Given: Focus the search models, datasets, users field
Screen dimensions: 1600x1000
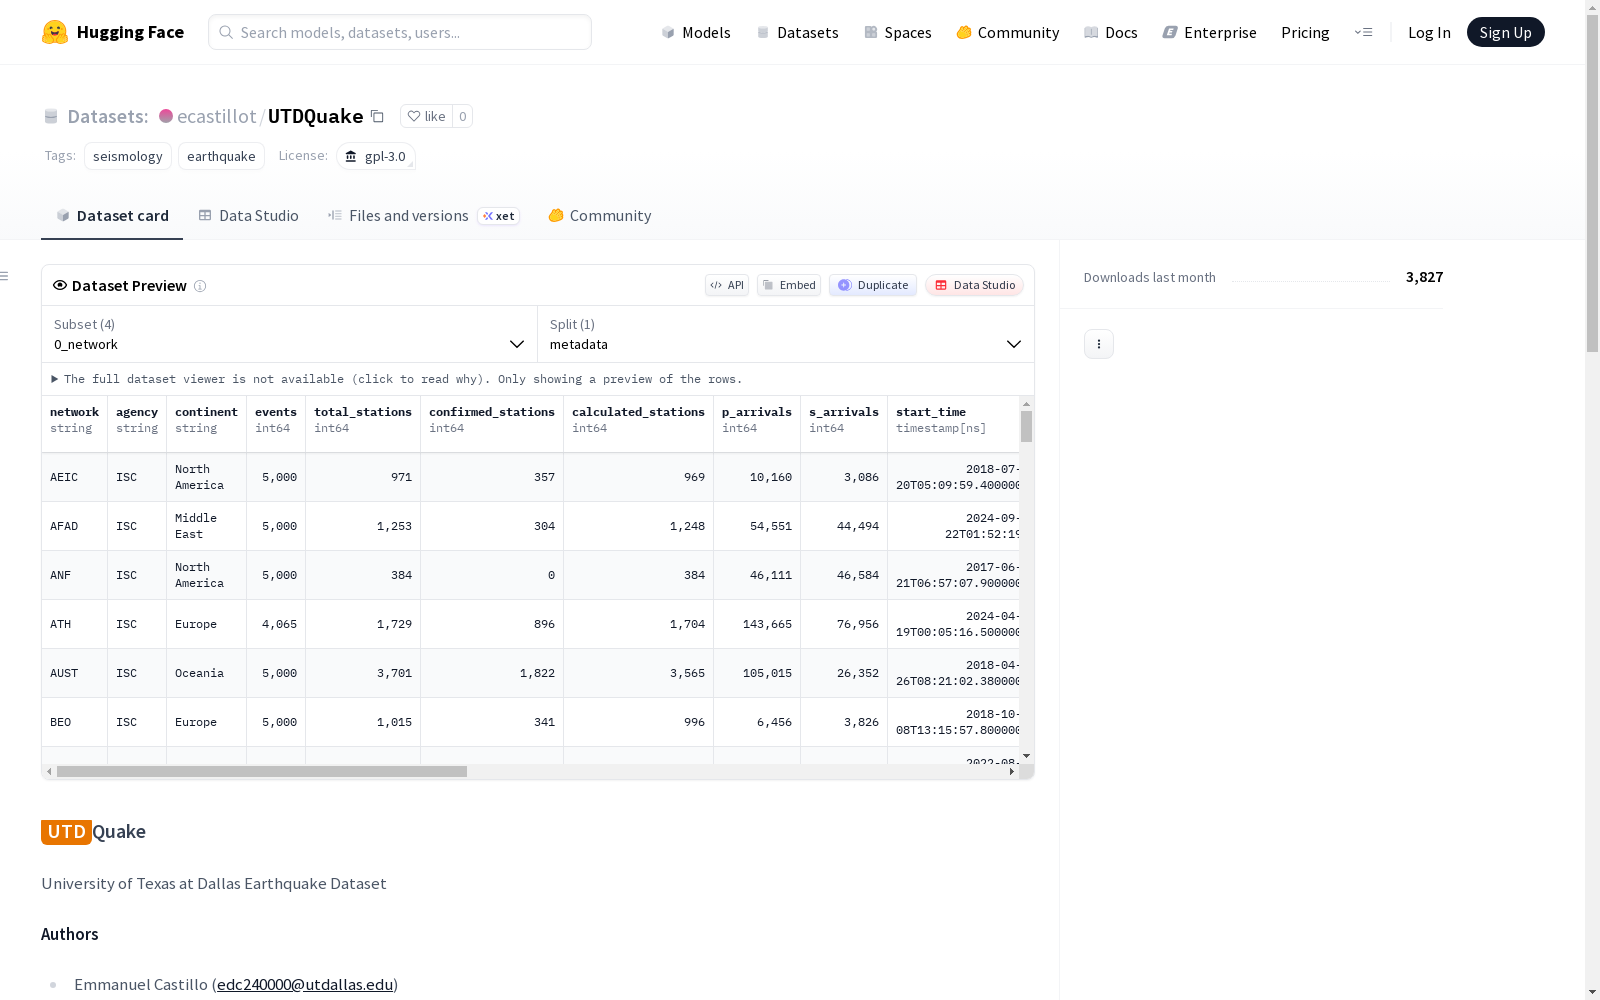Looking at the screenshot, I should click(400, 32).
